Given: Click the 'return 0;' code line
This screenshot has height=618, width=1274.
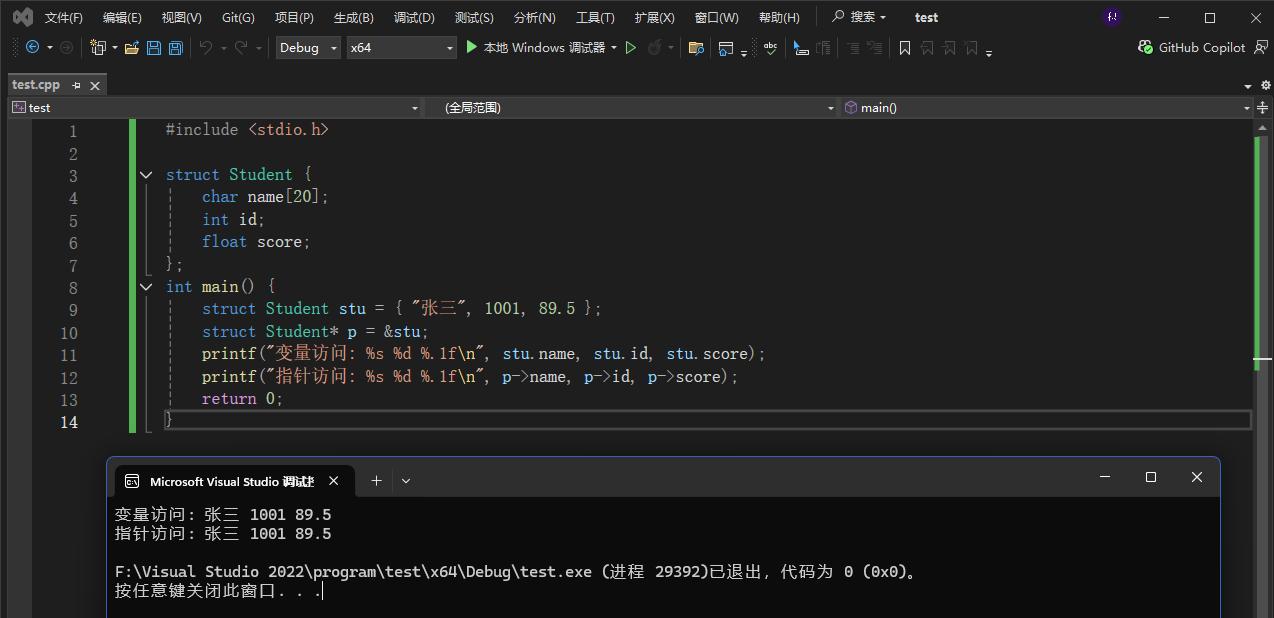Looking at the screenshot, I should 243,399.
